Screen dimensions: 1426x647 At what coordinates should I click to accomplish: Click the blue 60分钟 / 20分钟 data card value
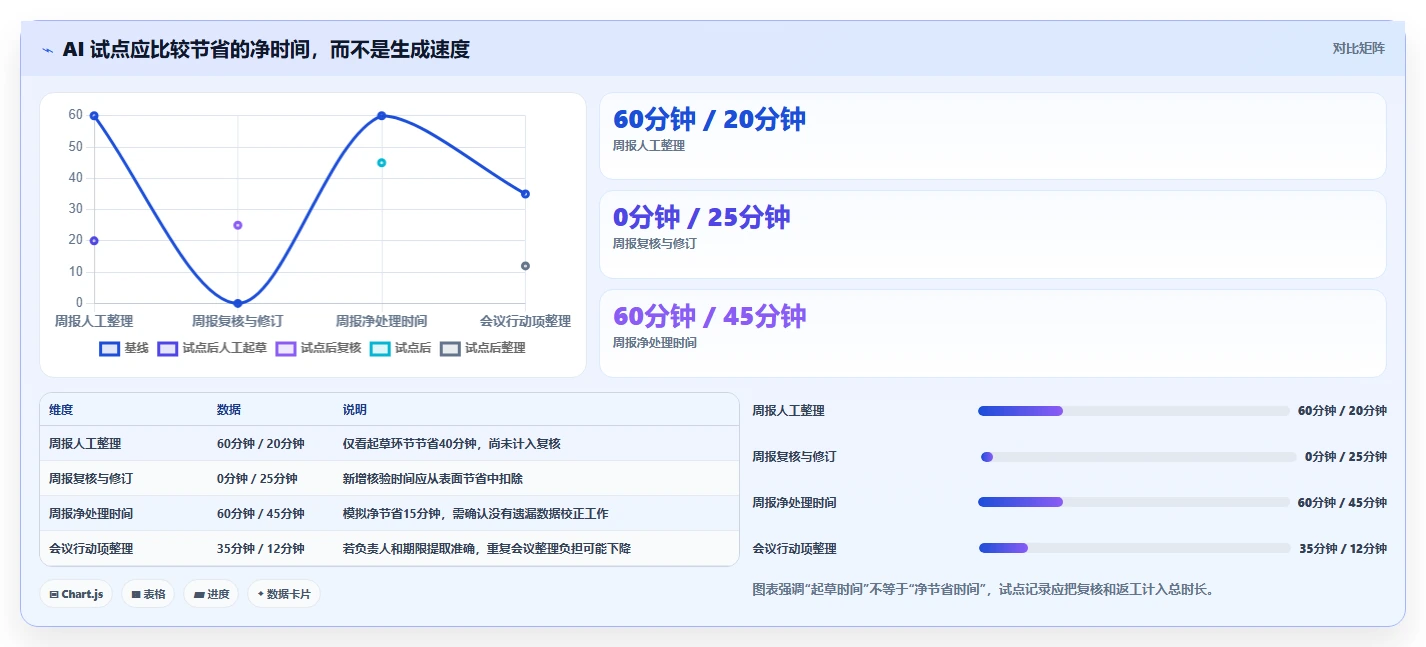(709, 119)
